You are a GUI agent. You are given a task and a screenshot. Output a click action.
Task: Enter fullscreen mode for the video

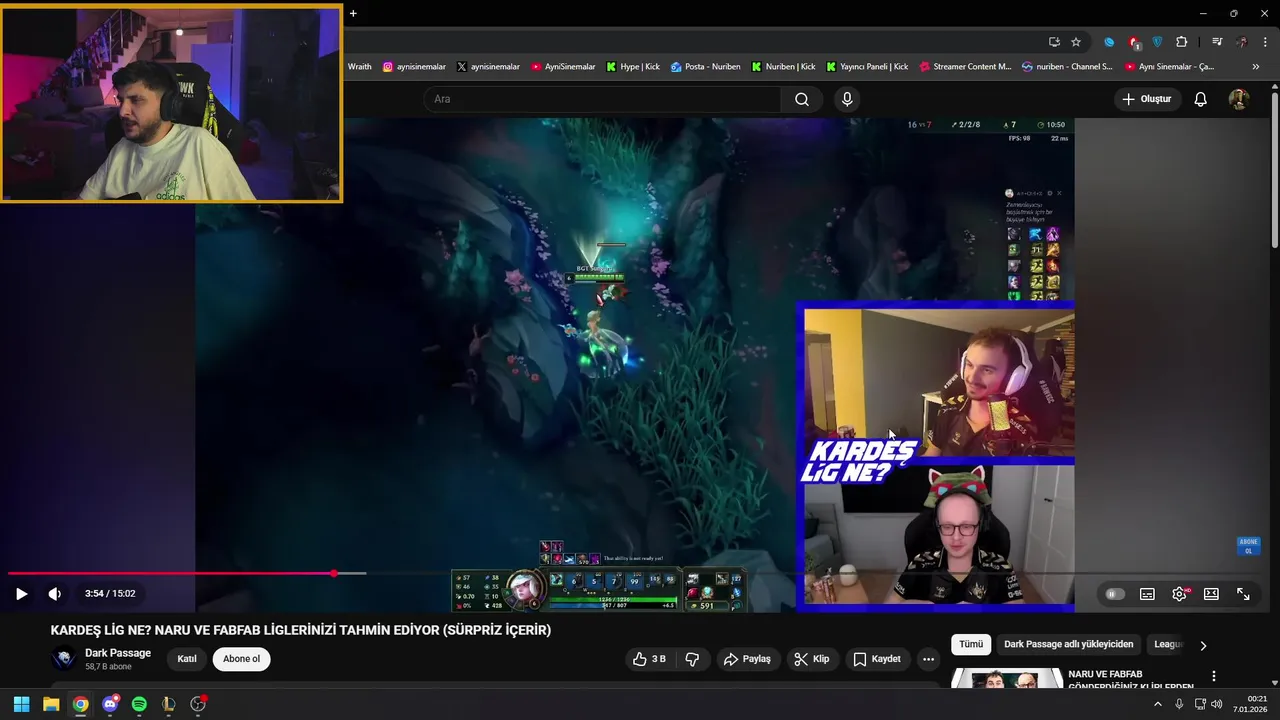point(1243,594)
